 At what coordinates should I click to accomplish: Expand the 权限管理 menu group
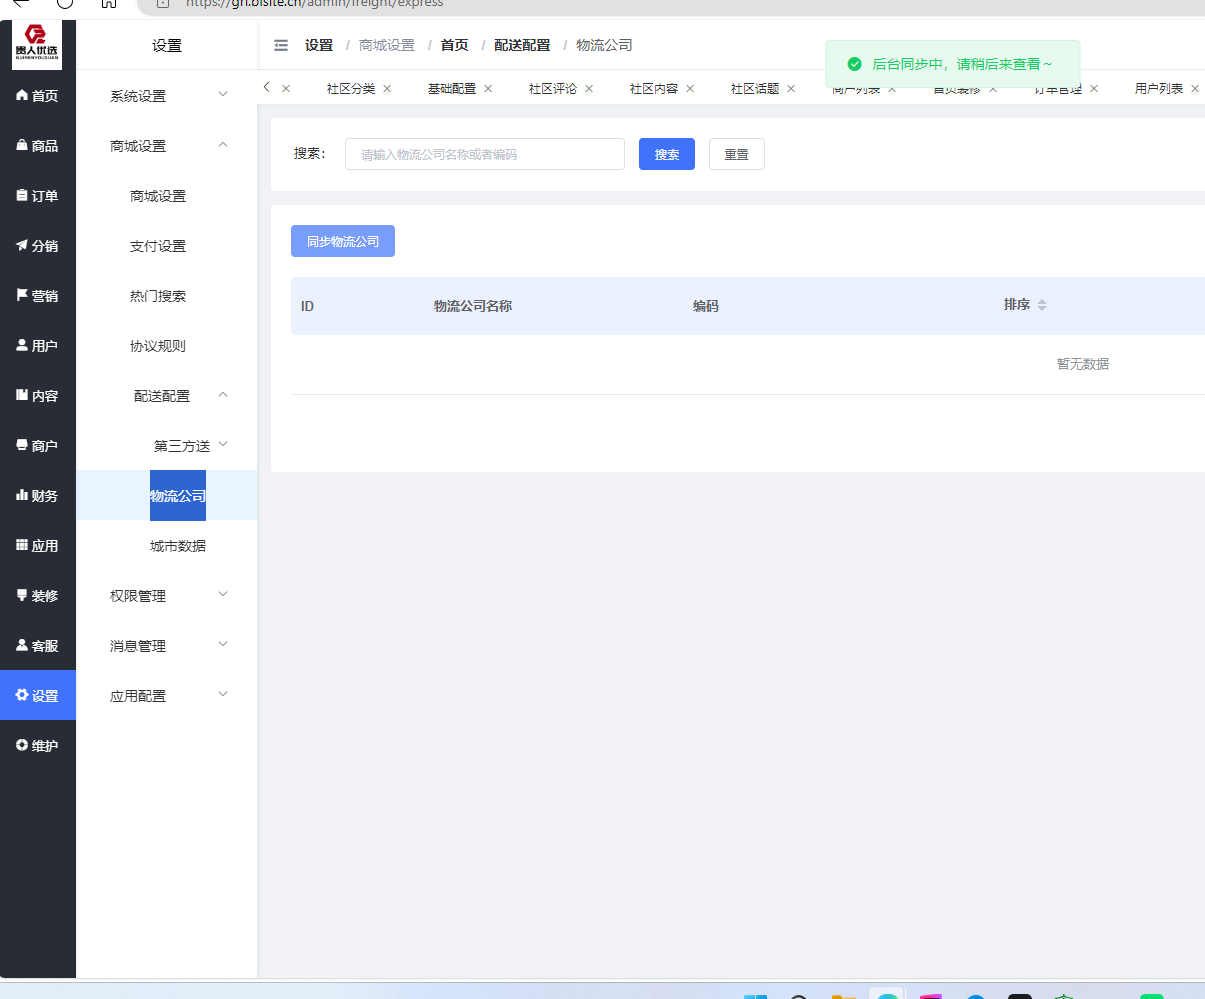point(166,596)
